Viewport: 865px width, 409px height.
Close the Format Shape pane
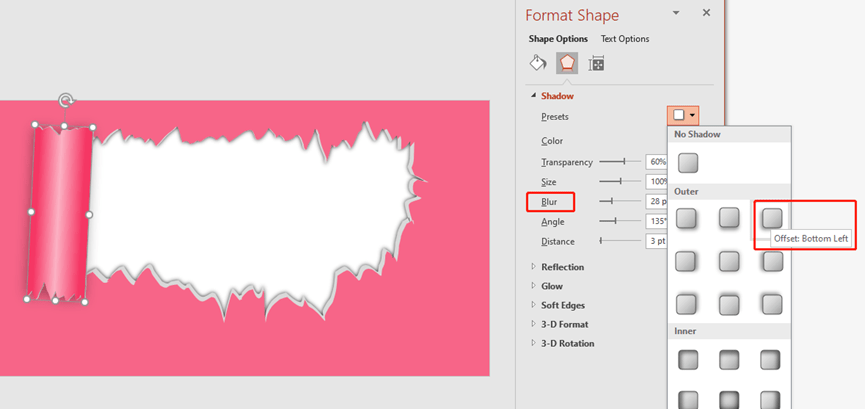(706, 13)
